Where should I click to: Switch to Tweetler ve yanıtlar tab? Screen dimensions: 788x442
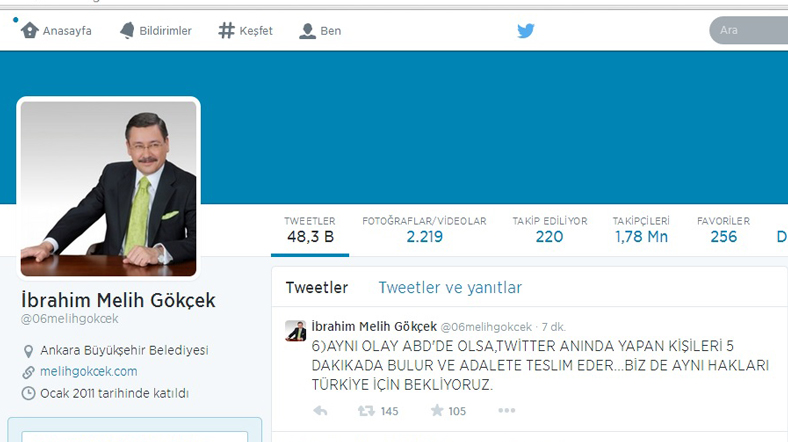point(450,288)
